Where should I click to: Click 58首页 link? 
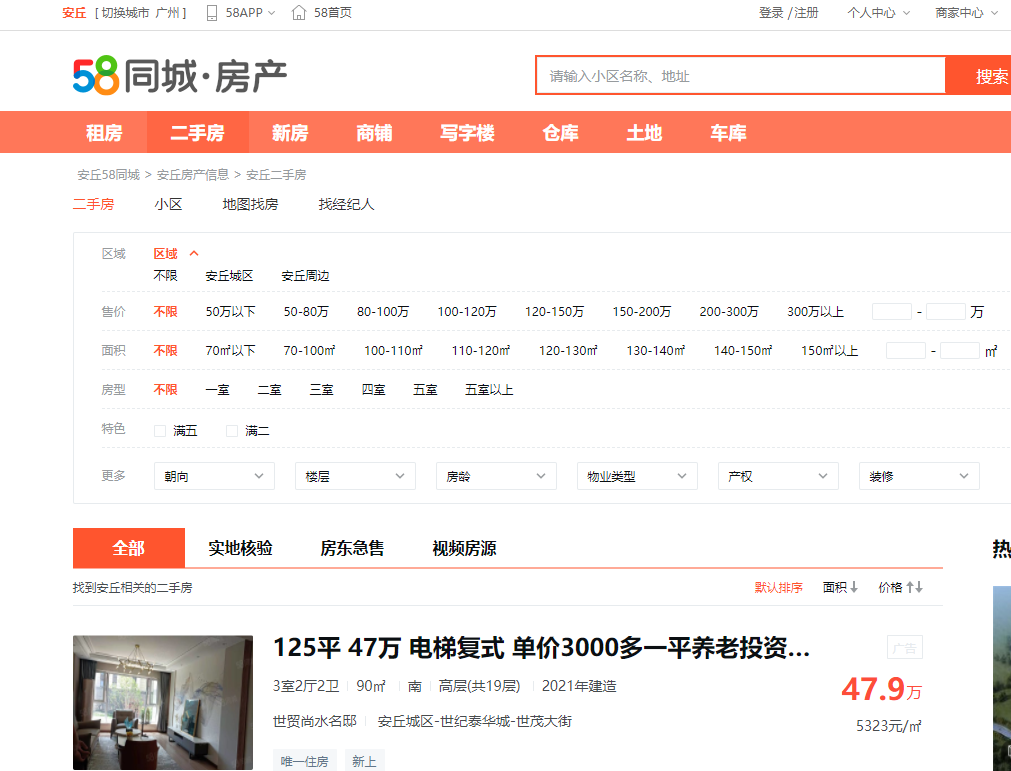(333, 13)
